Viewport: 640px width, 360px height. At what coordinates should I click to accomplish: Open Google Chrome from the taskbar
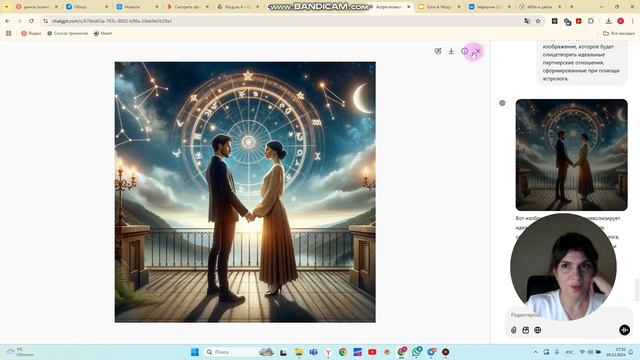pyautogui.click(x=343, y=352)
